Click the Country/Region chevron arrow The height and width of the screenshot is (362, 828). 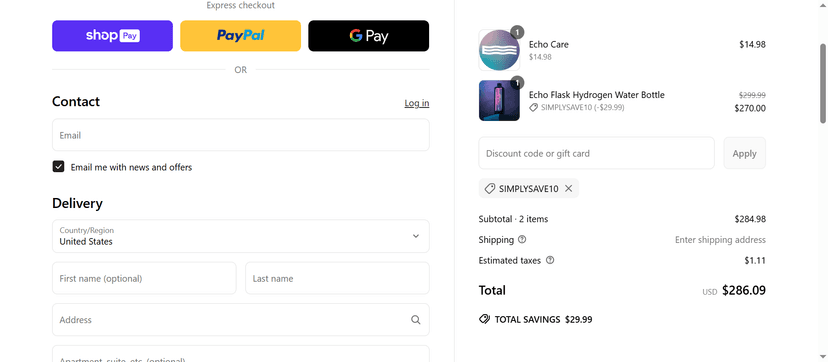coord(416,236)
